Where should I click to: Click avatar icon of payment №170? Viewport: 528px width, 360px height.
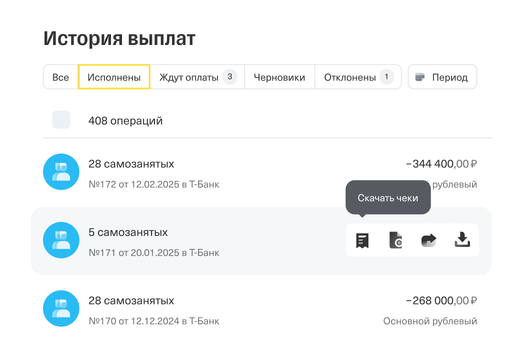(61, 308)
